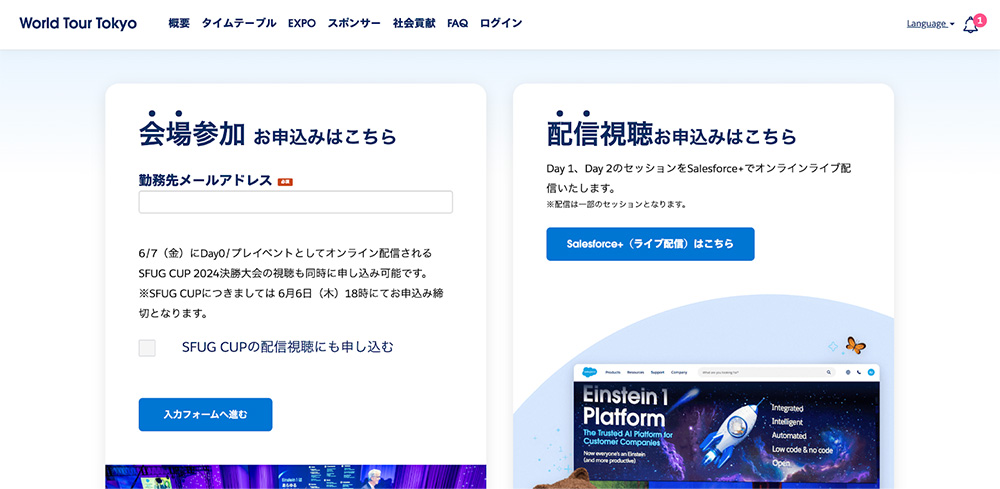Viewport: 1000px width, 489px height.
Task: Open the notification bell icon
Action: pyautogui.click(x=969, y=26)
